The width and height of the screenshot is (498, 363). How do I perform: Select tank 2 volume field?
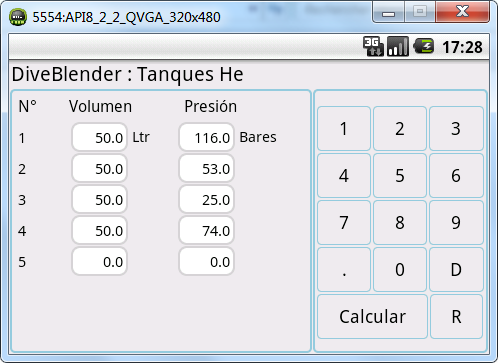pos(99,168)
